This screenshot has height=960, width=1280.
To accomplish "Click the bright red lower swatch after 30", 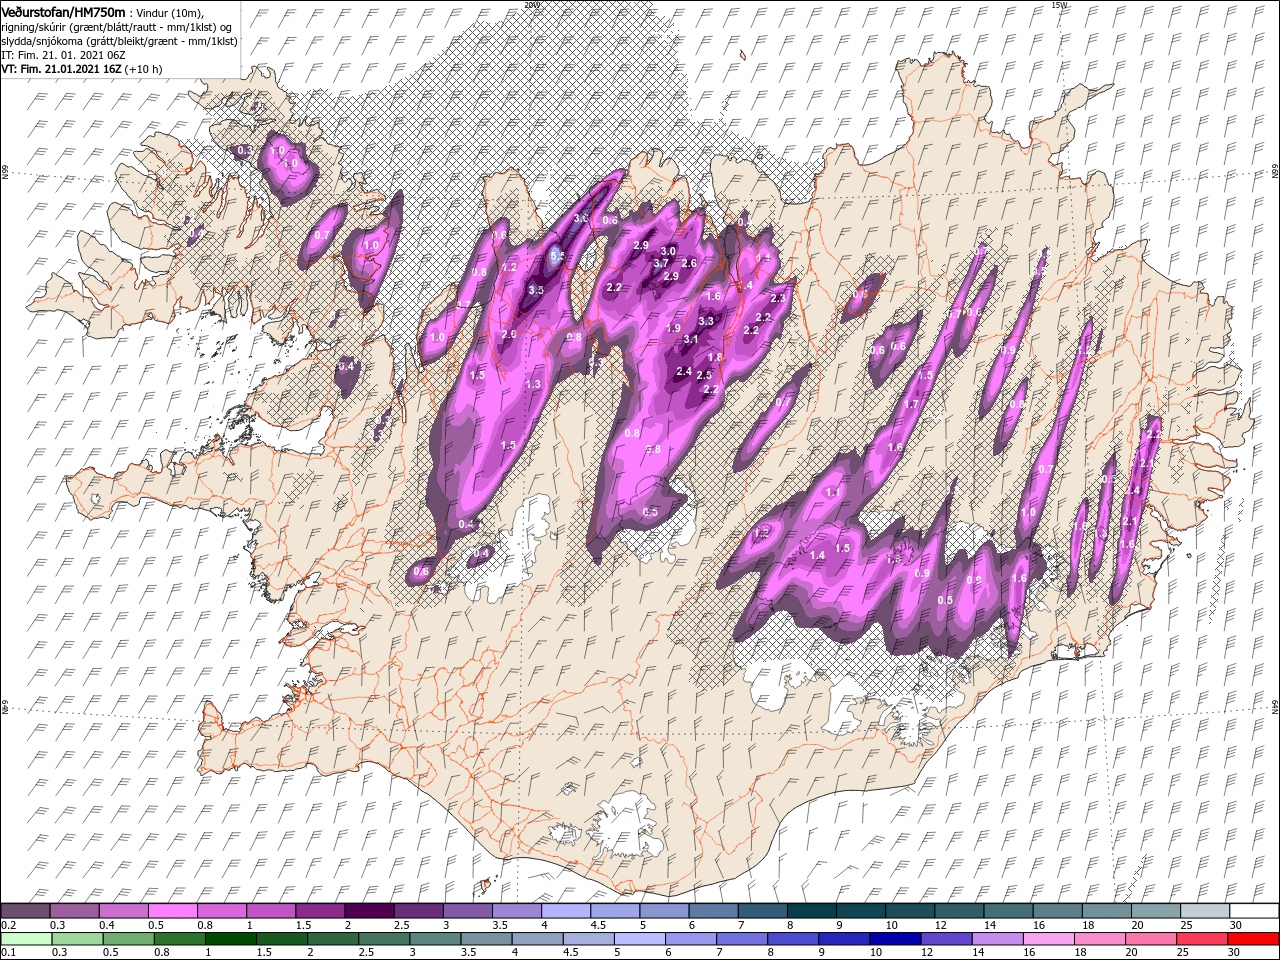I will tap(1252, 939).
